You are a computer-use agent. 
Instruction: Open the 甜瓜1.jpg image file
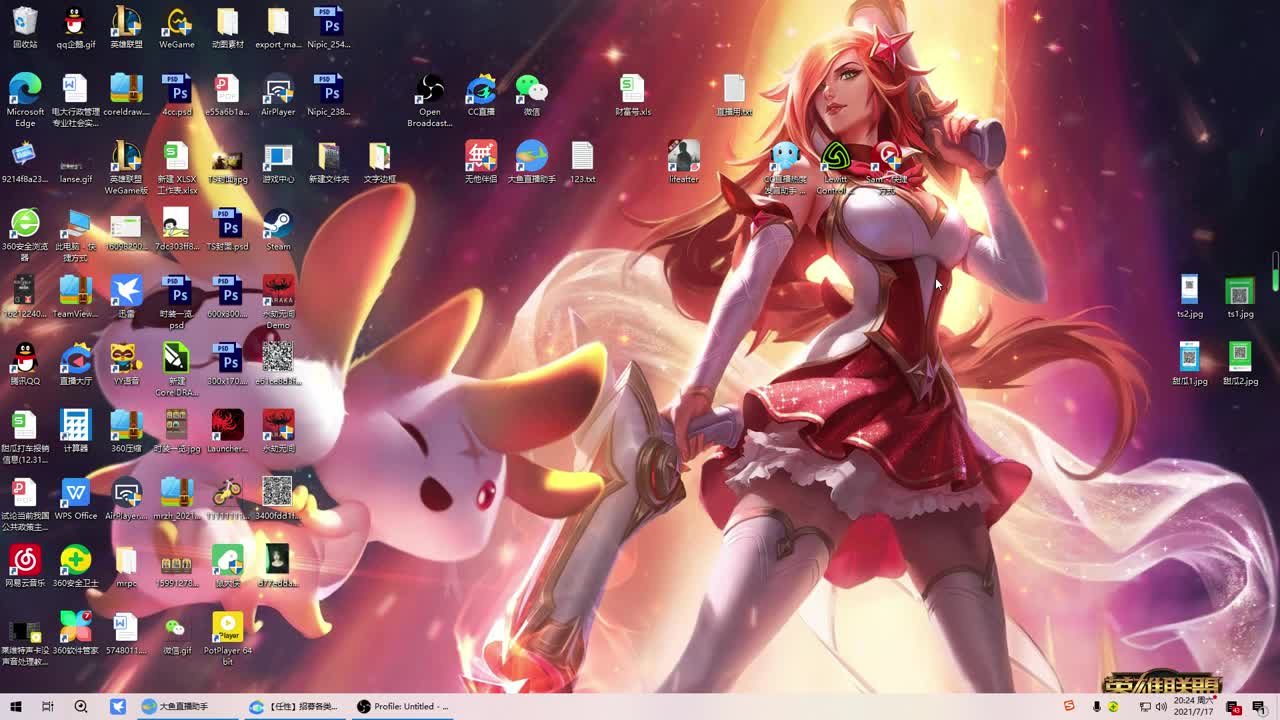coord(1189,358)
